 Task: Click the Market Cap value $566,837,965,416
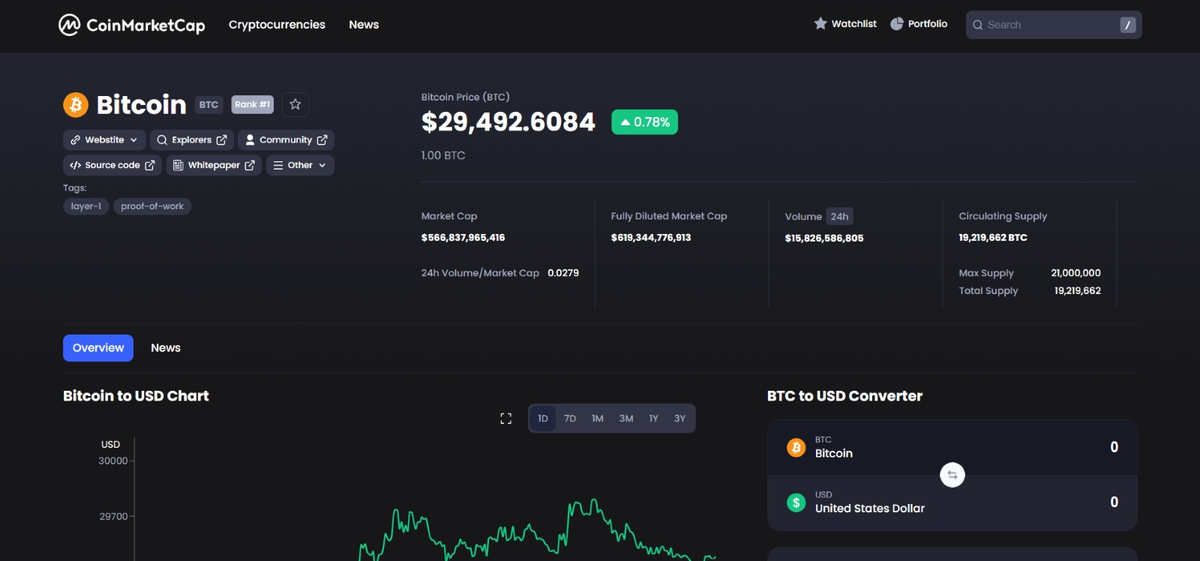(463, 238)
